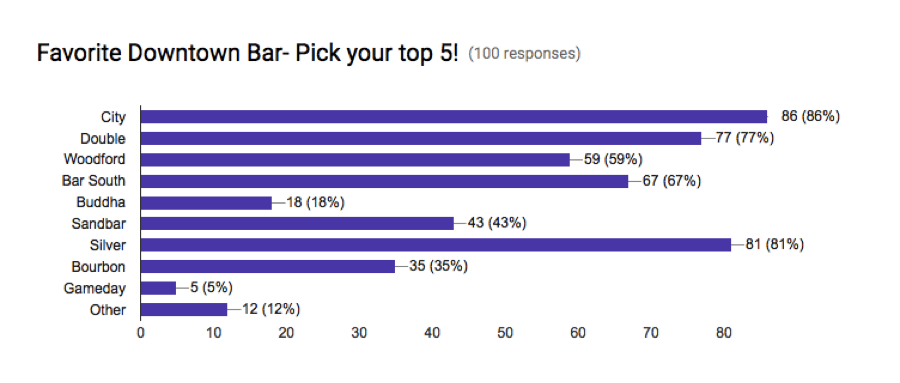Select the Double bar showing 77
Viewport: 900px width, 383px height.
point(421,138)
